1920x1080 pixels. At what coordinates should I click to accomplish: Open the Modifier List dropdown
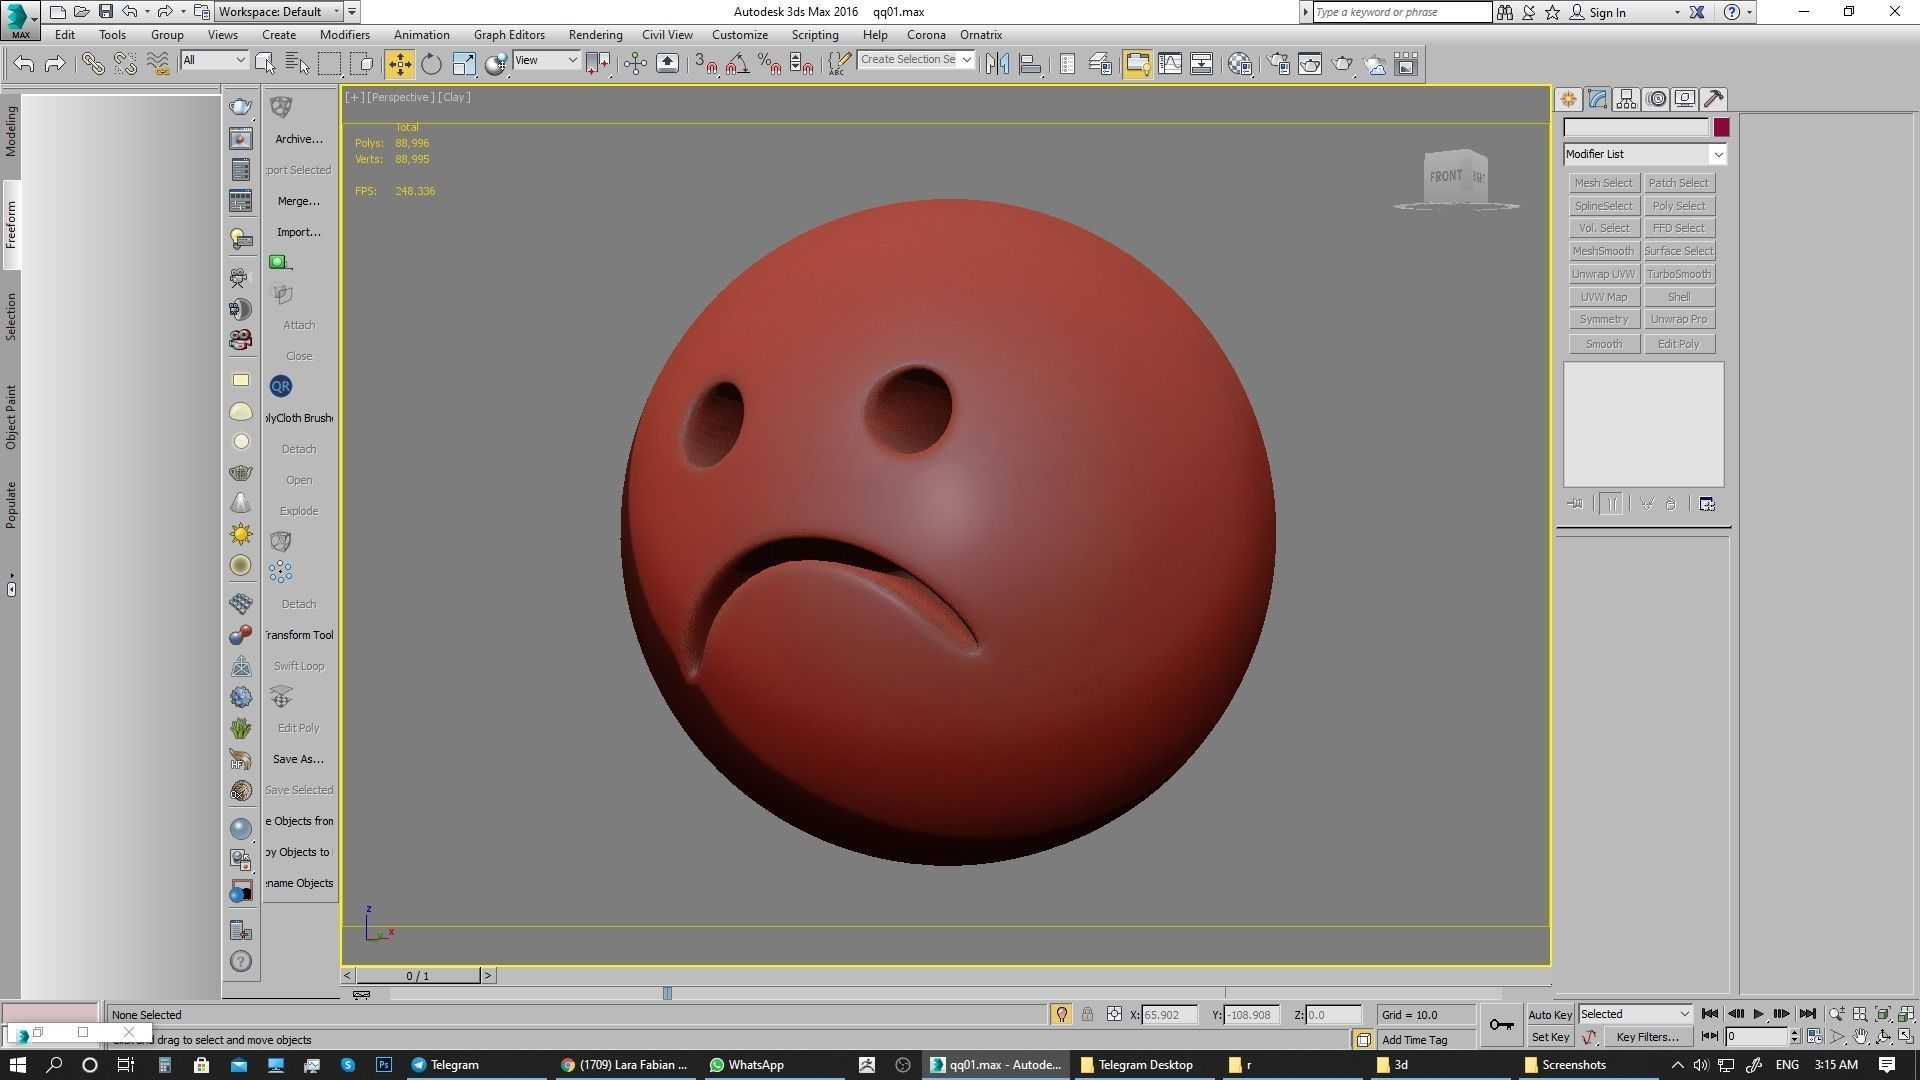pyautogui.click(x=1645, y=154)
